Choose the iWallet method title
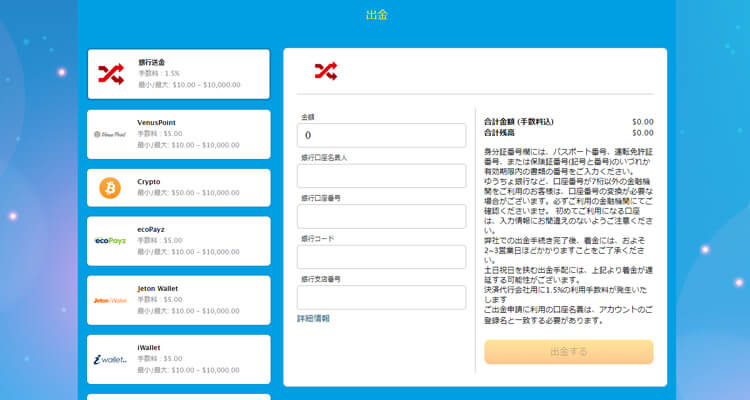 coord(149,347)
